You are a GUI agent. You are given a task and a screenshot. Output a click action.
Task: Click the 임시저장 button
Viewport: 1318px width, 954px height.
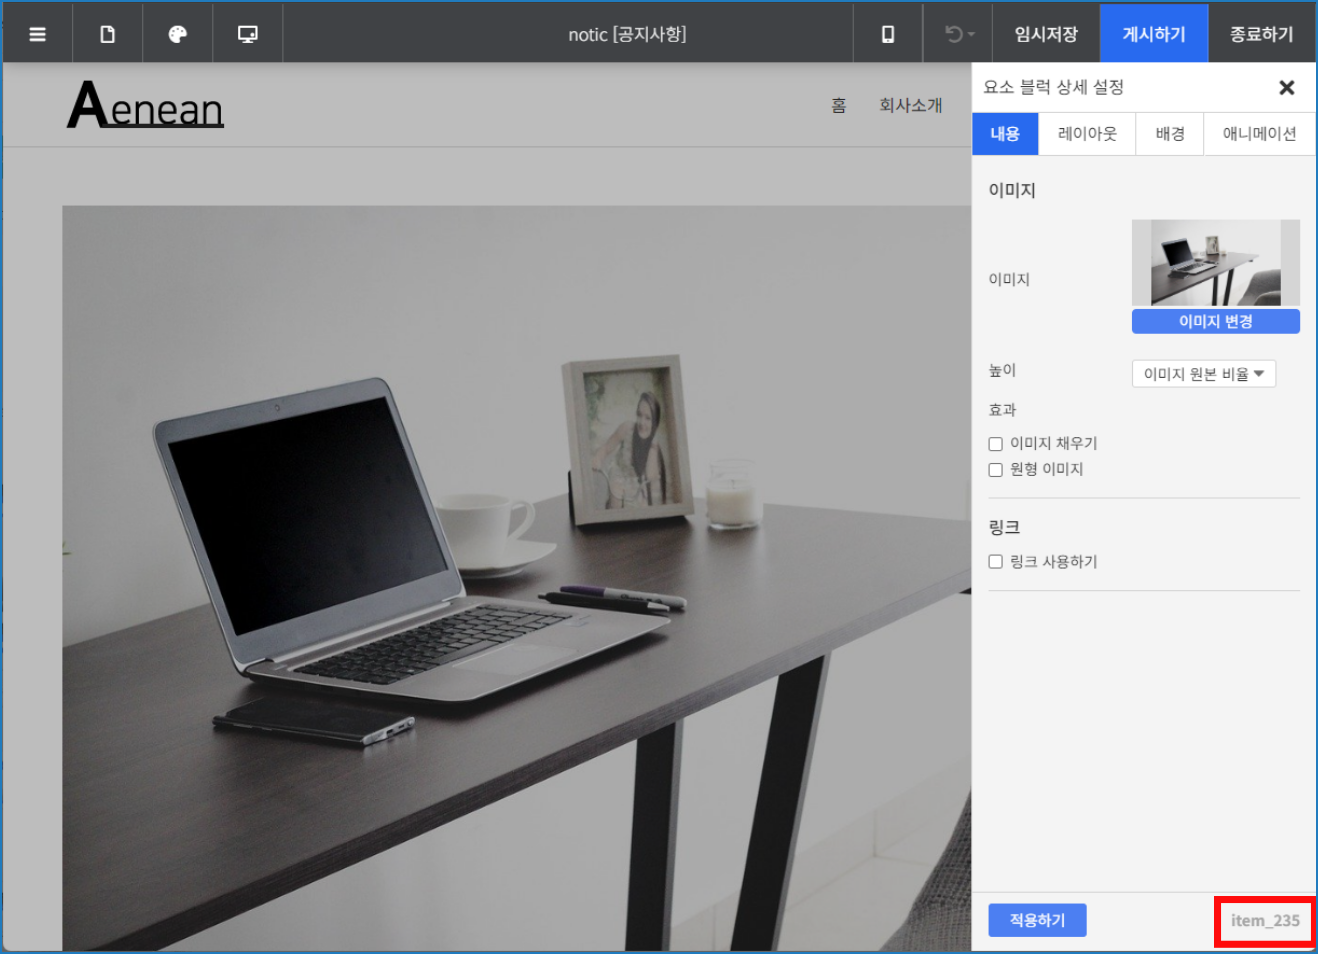coord(1045,34)
